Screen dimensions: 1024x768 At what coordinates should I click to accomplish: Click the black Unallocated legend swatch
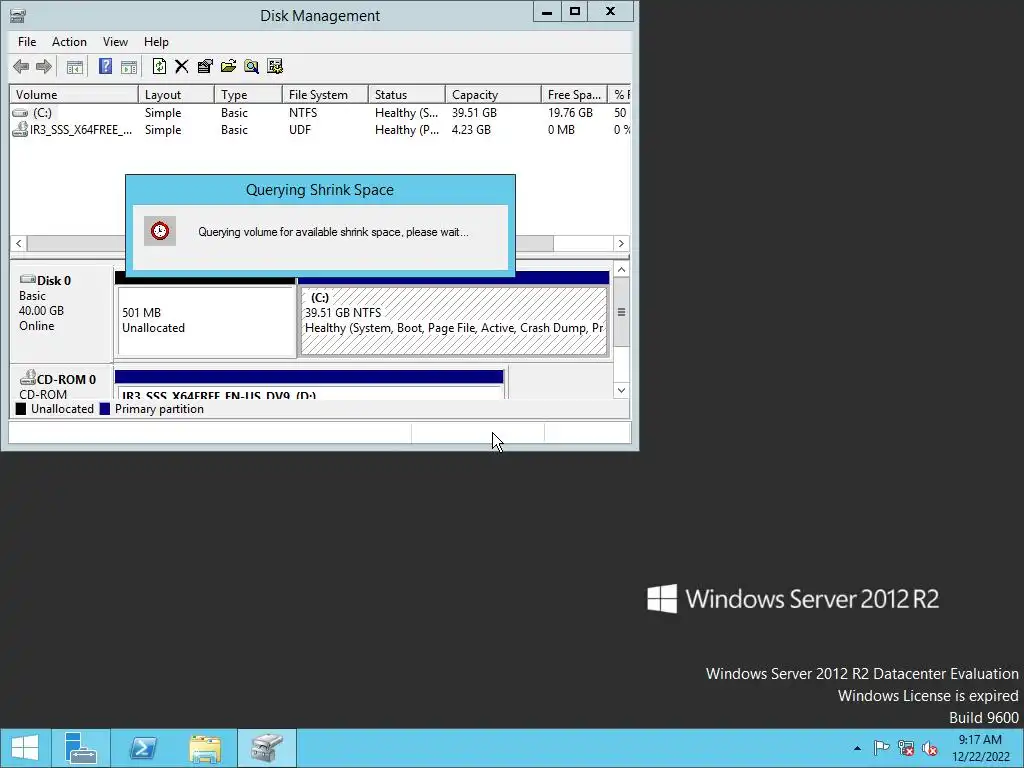click(21, 409)
